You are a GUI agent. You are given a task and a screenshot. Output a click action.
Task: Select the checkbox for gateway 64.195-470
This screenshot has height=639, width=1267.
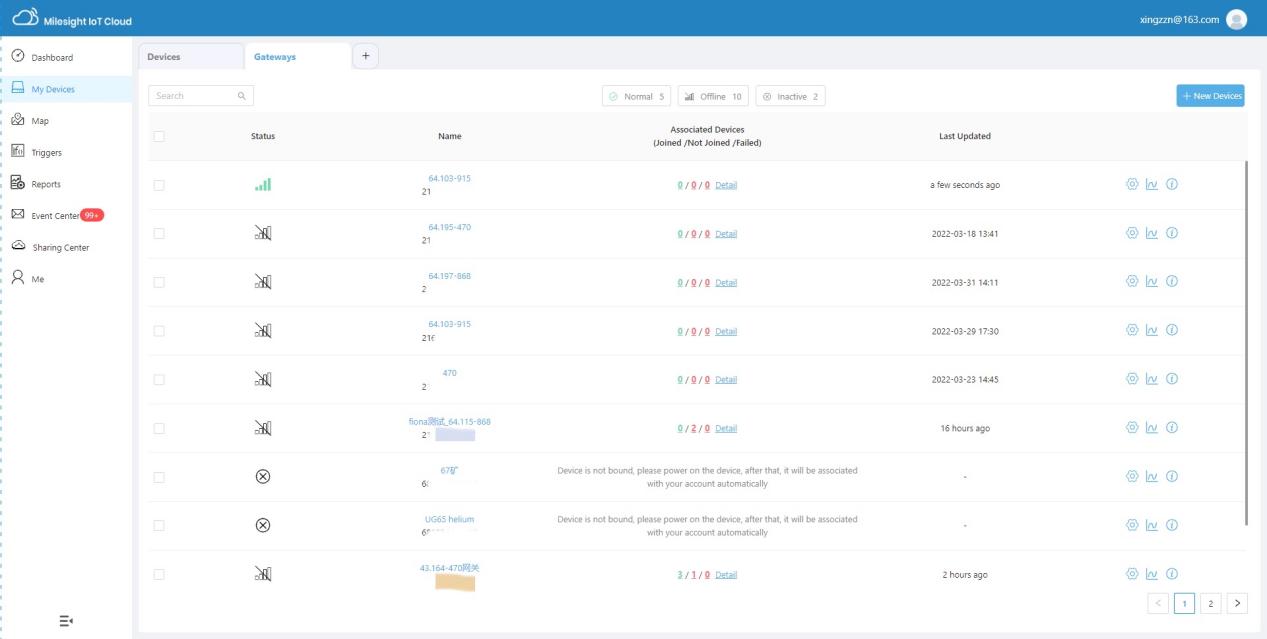pyautogui.click(x=159, y=234)
